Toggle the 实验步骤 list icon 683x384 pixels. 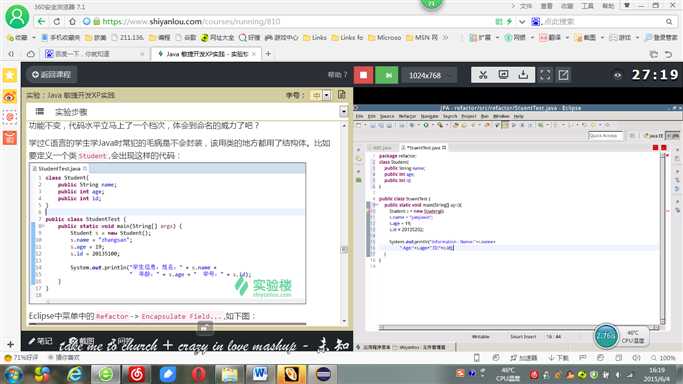coord(40,111)
